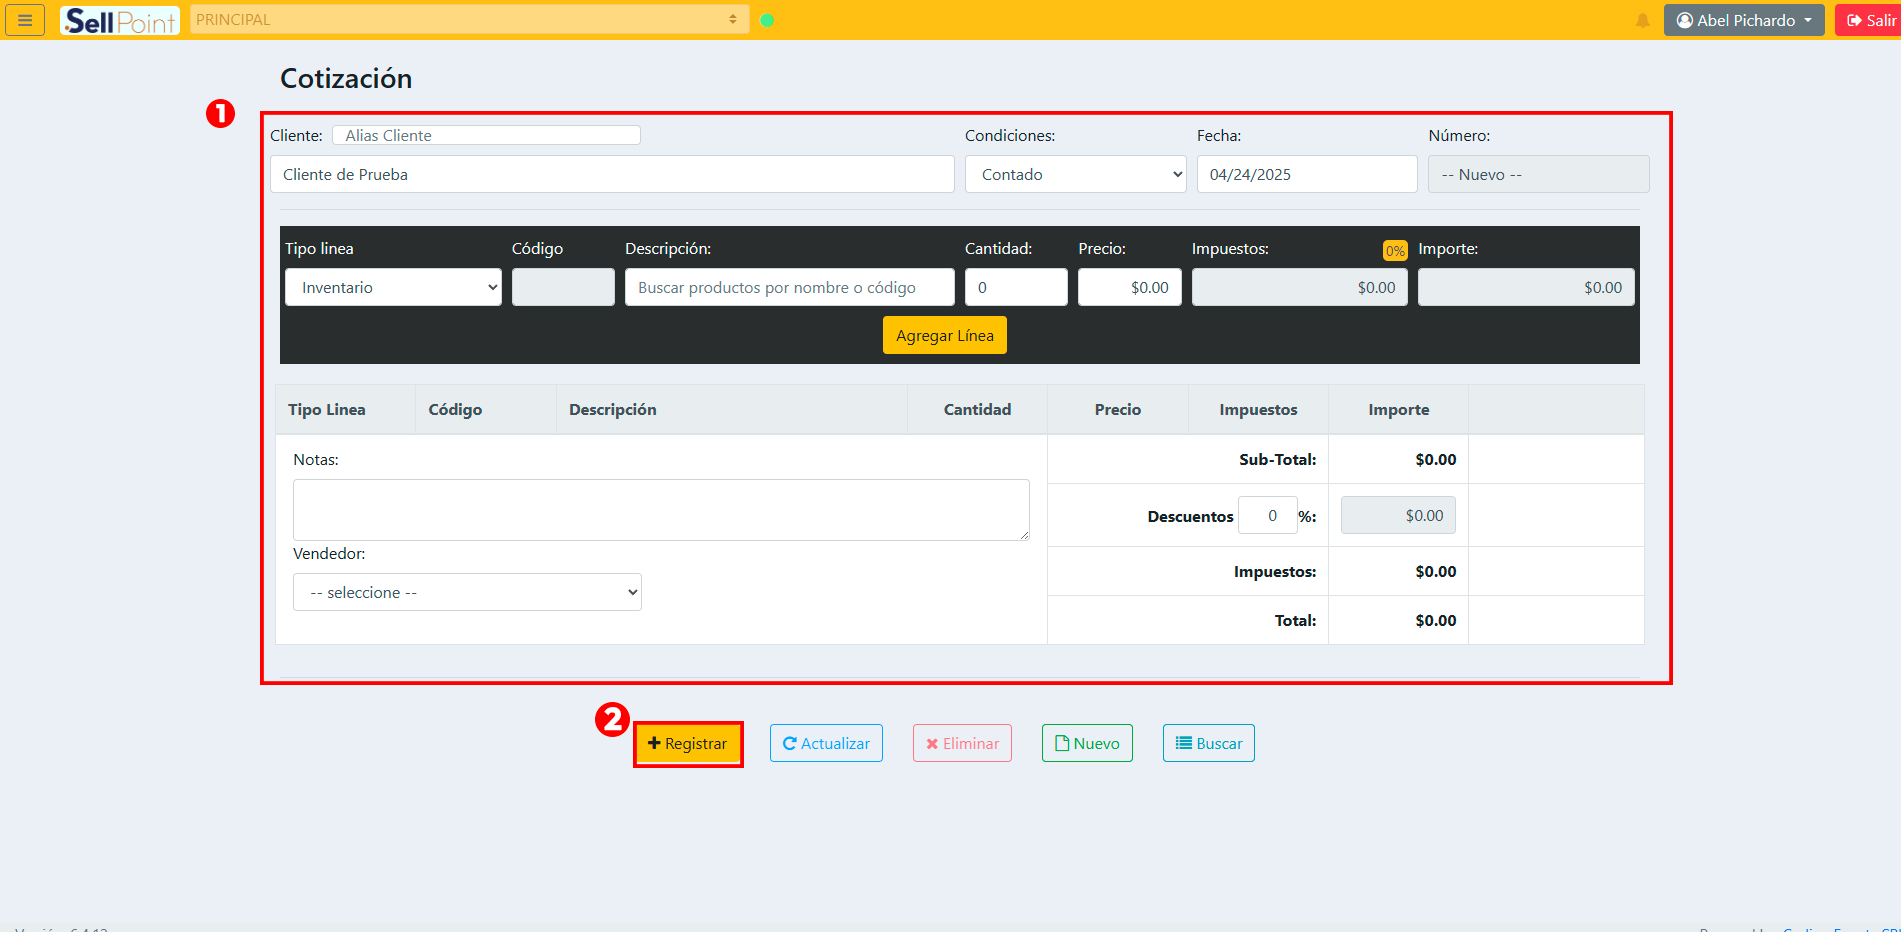The image size is (1901, 932).
Task: Click Registrar to save the quotation
Action: coord(688,743)
